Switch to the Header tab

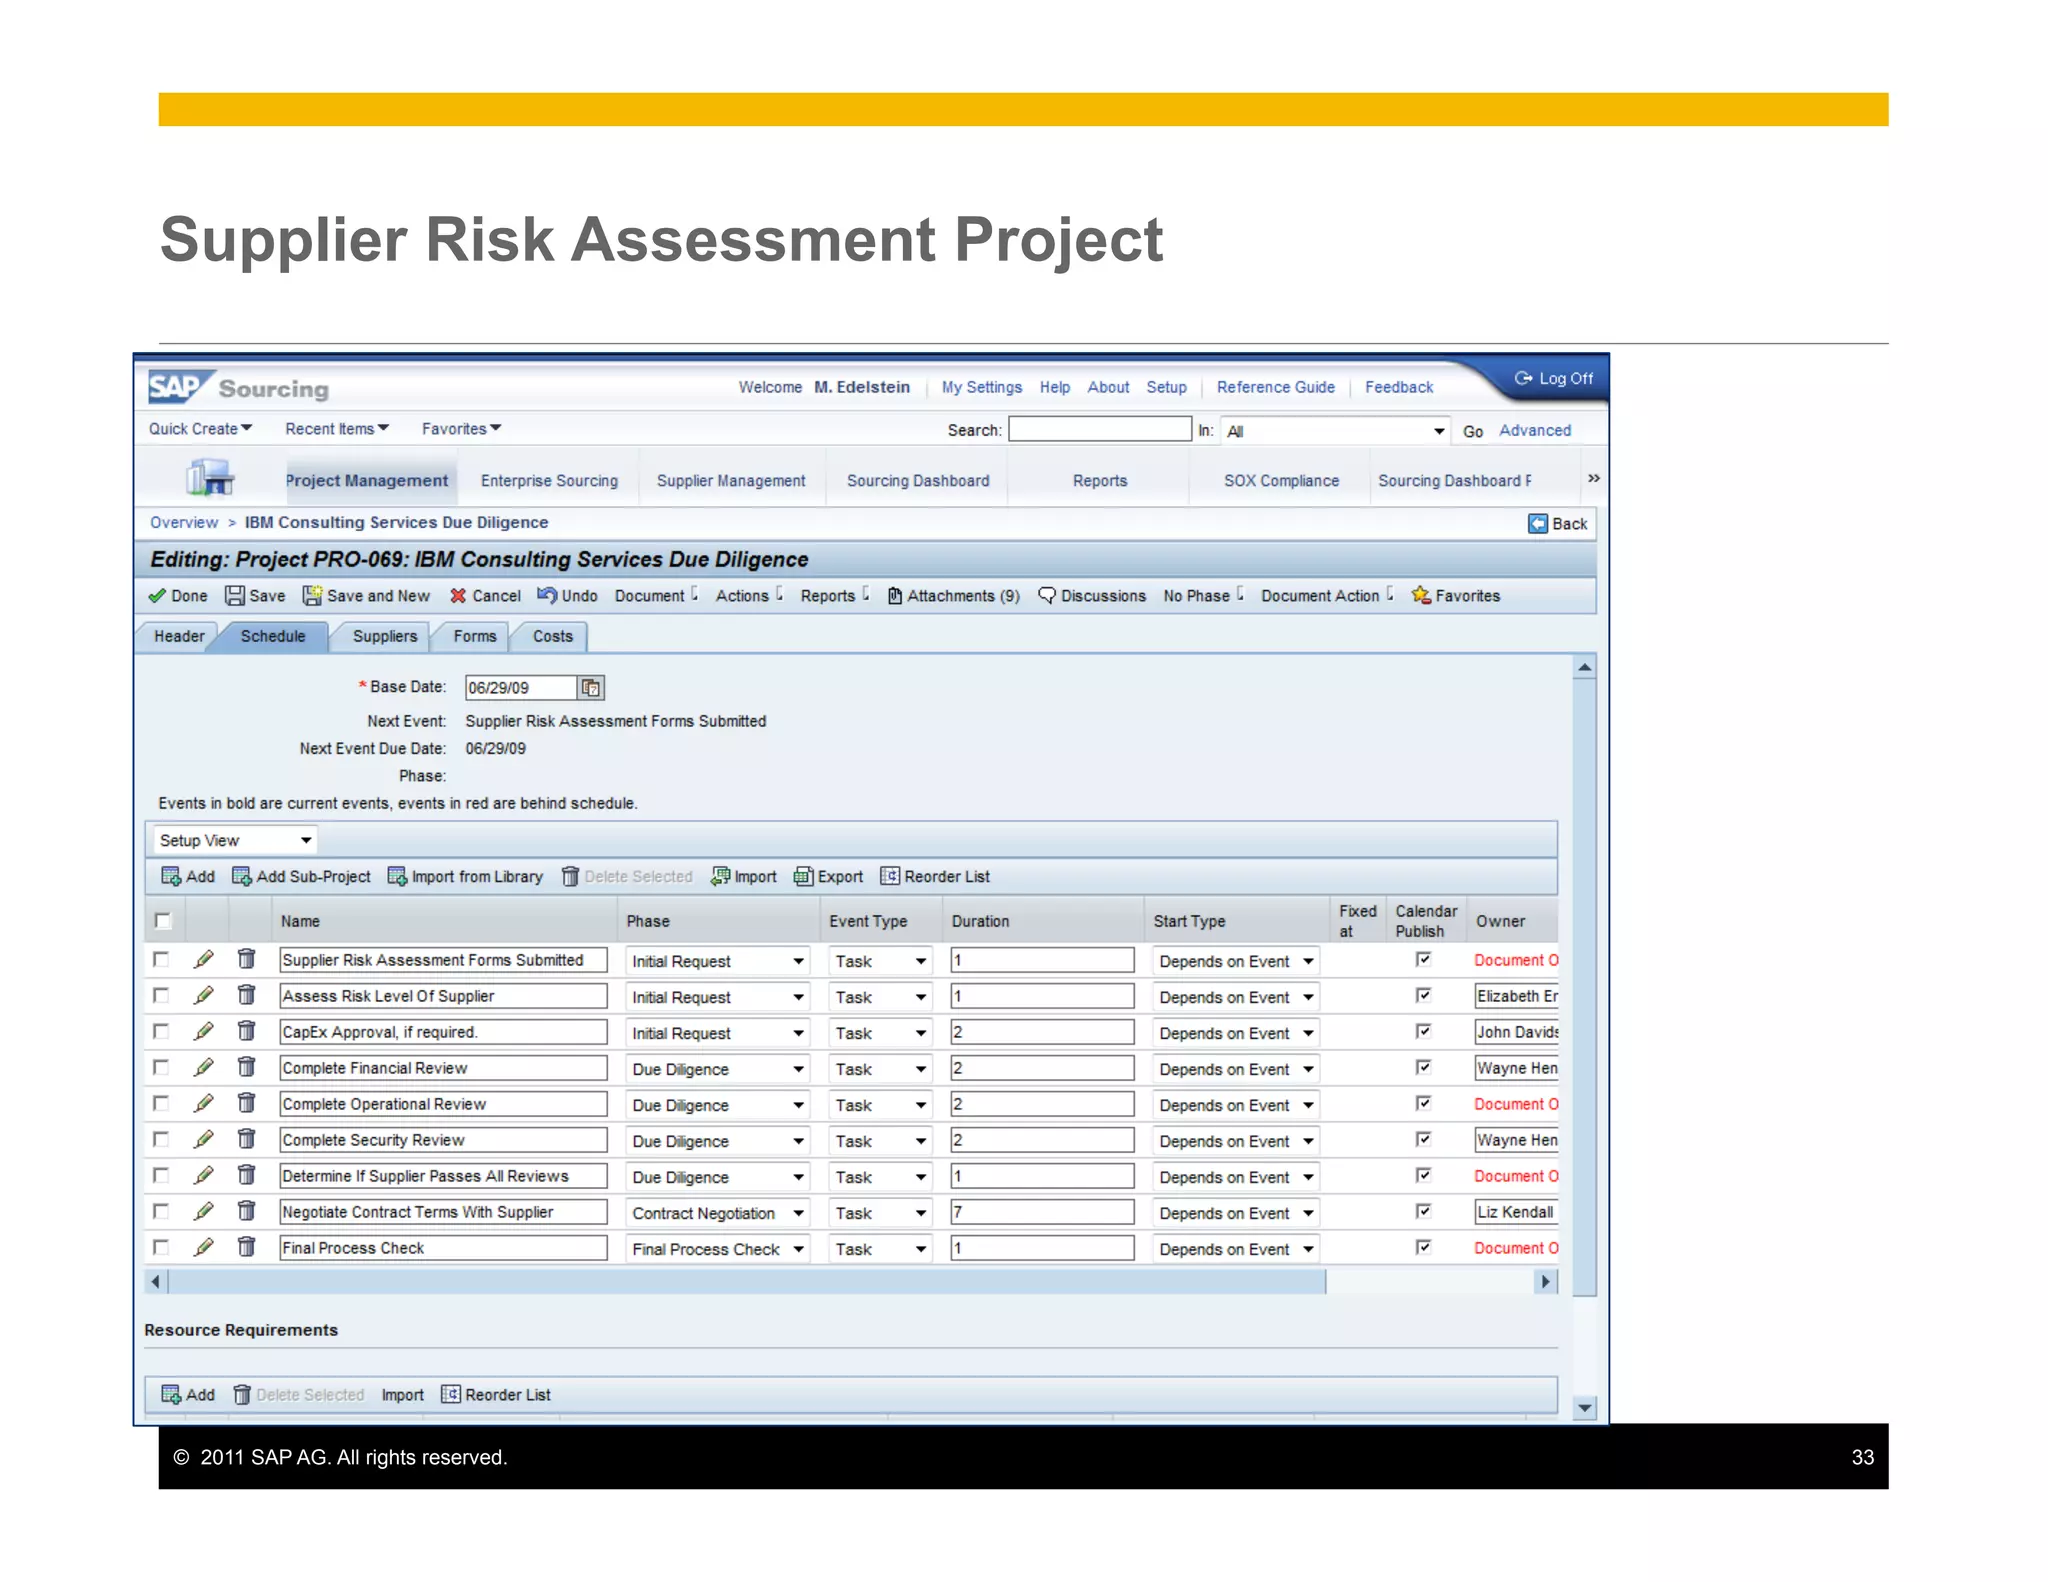pos(179,637)
